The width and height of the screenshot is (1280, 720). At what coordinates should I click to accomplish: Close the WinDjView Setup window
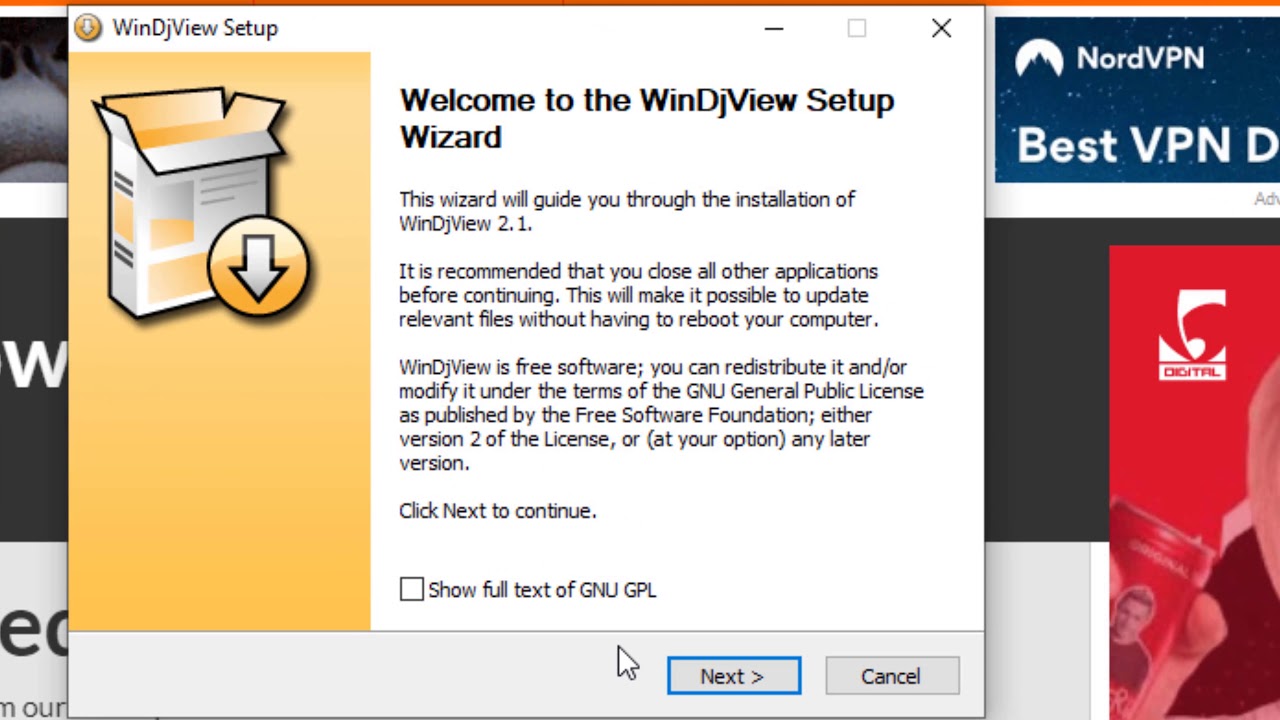tap(941, 28)
